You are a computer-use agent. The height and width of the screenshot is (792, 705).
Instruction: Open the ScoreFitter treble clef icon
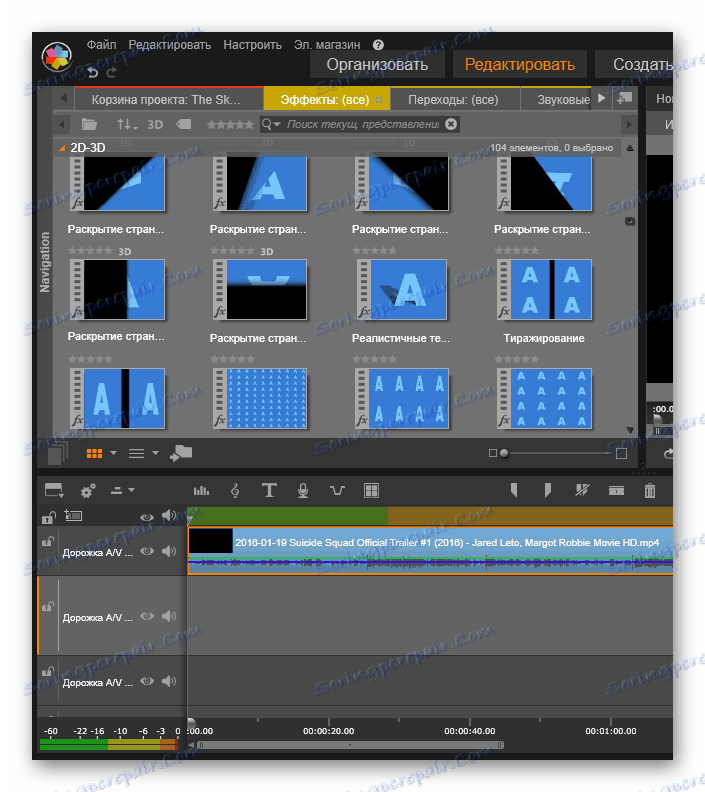click(235, 490)
